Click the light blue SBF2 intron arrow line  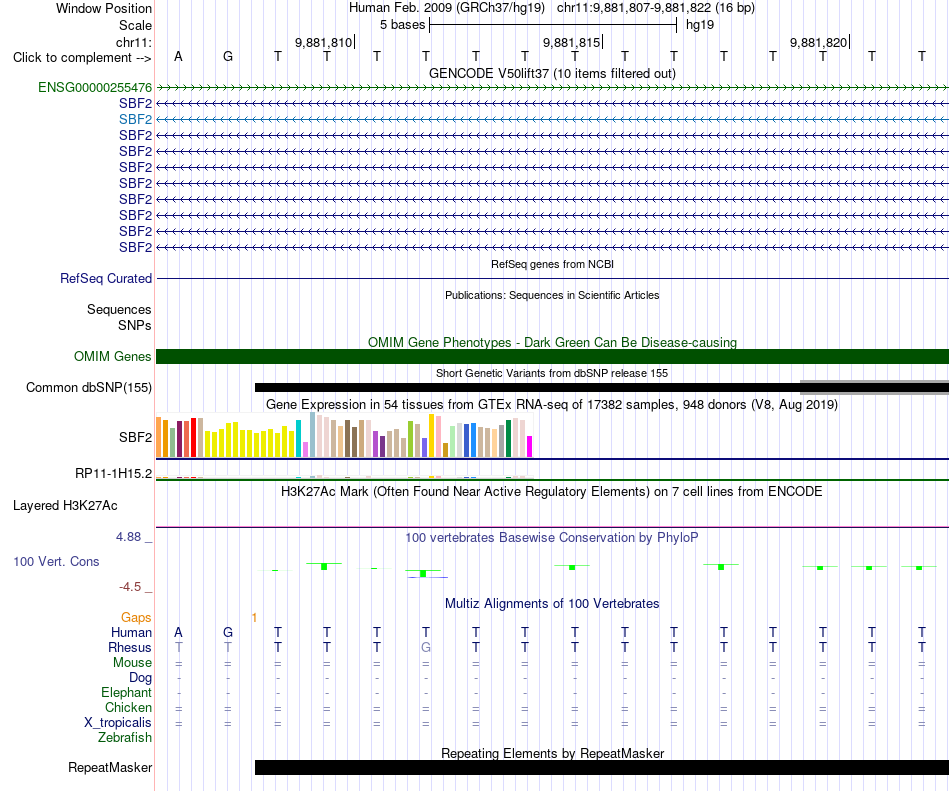(x=552, y=120)
